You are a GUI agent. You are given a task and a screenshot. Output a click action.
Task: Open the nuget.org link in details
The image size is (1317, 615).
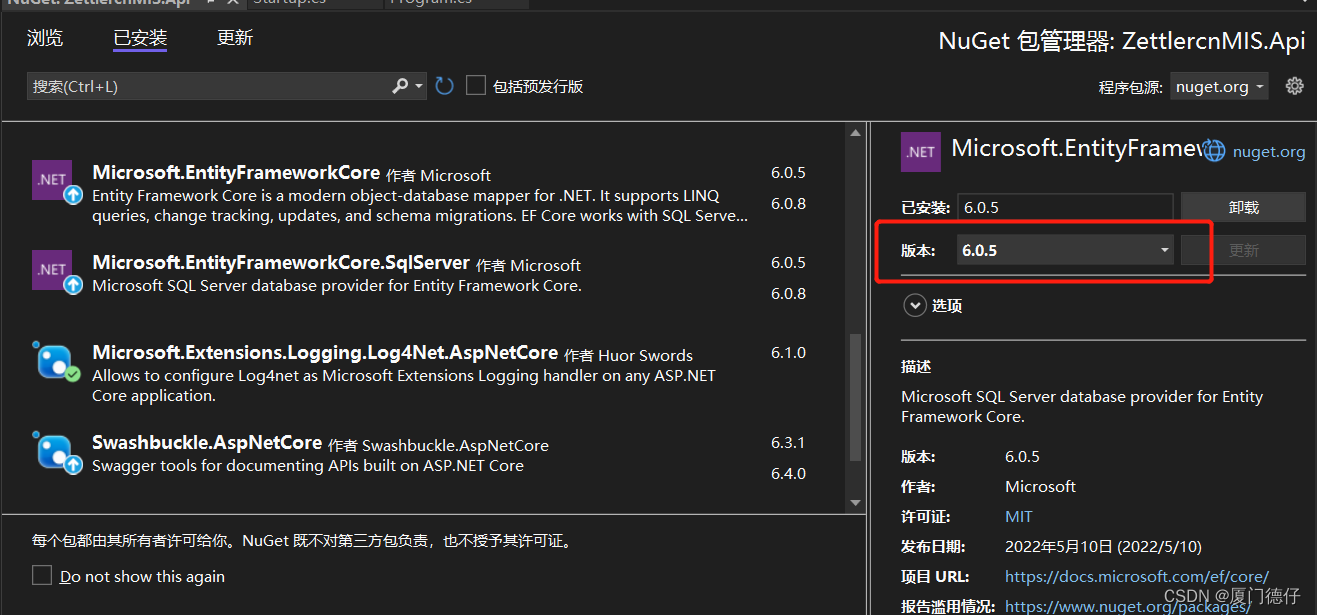coord(1269,152)
